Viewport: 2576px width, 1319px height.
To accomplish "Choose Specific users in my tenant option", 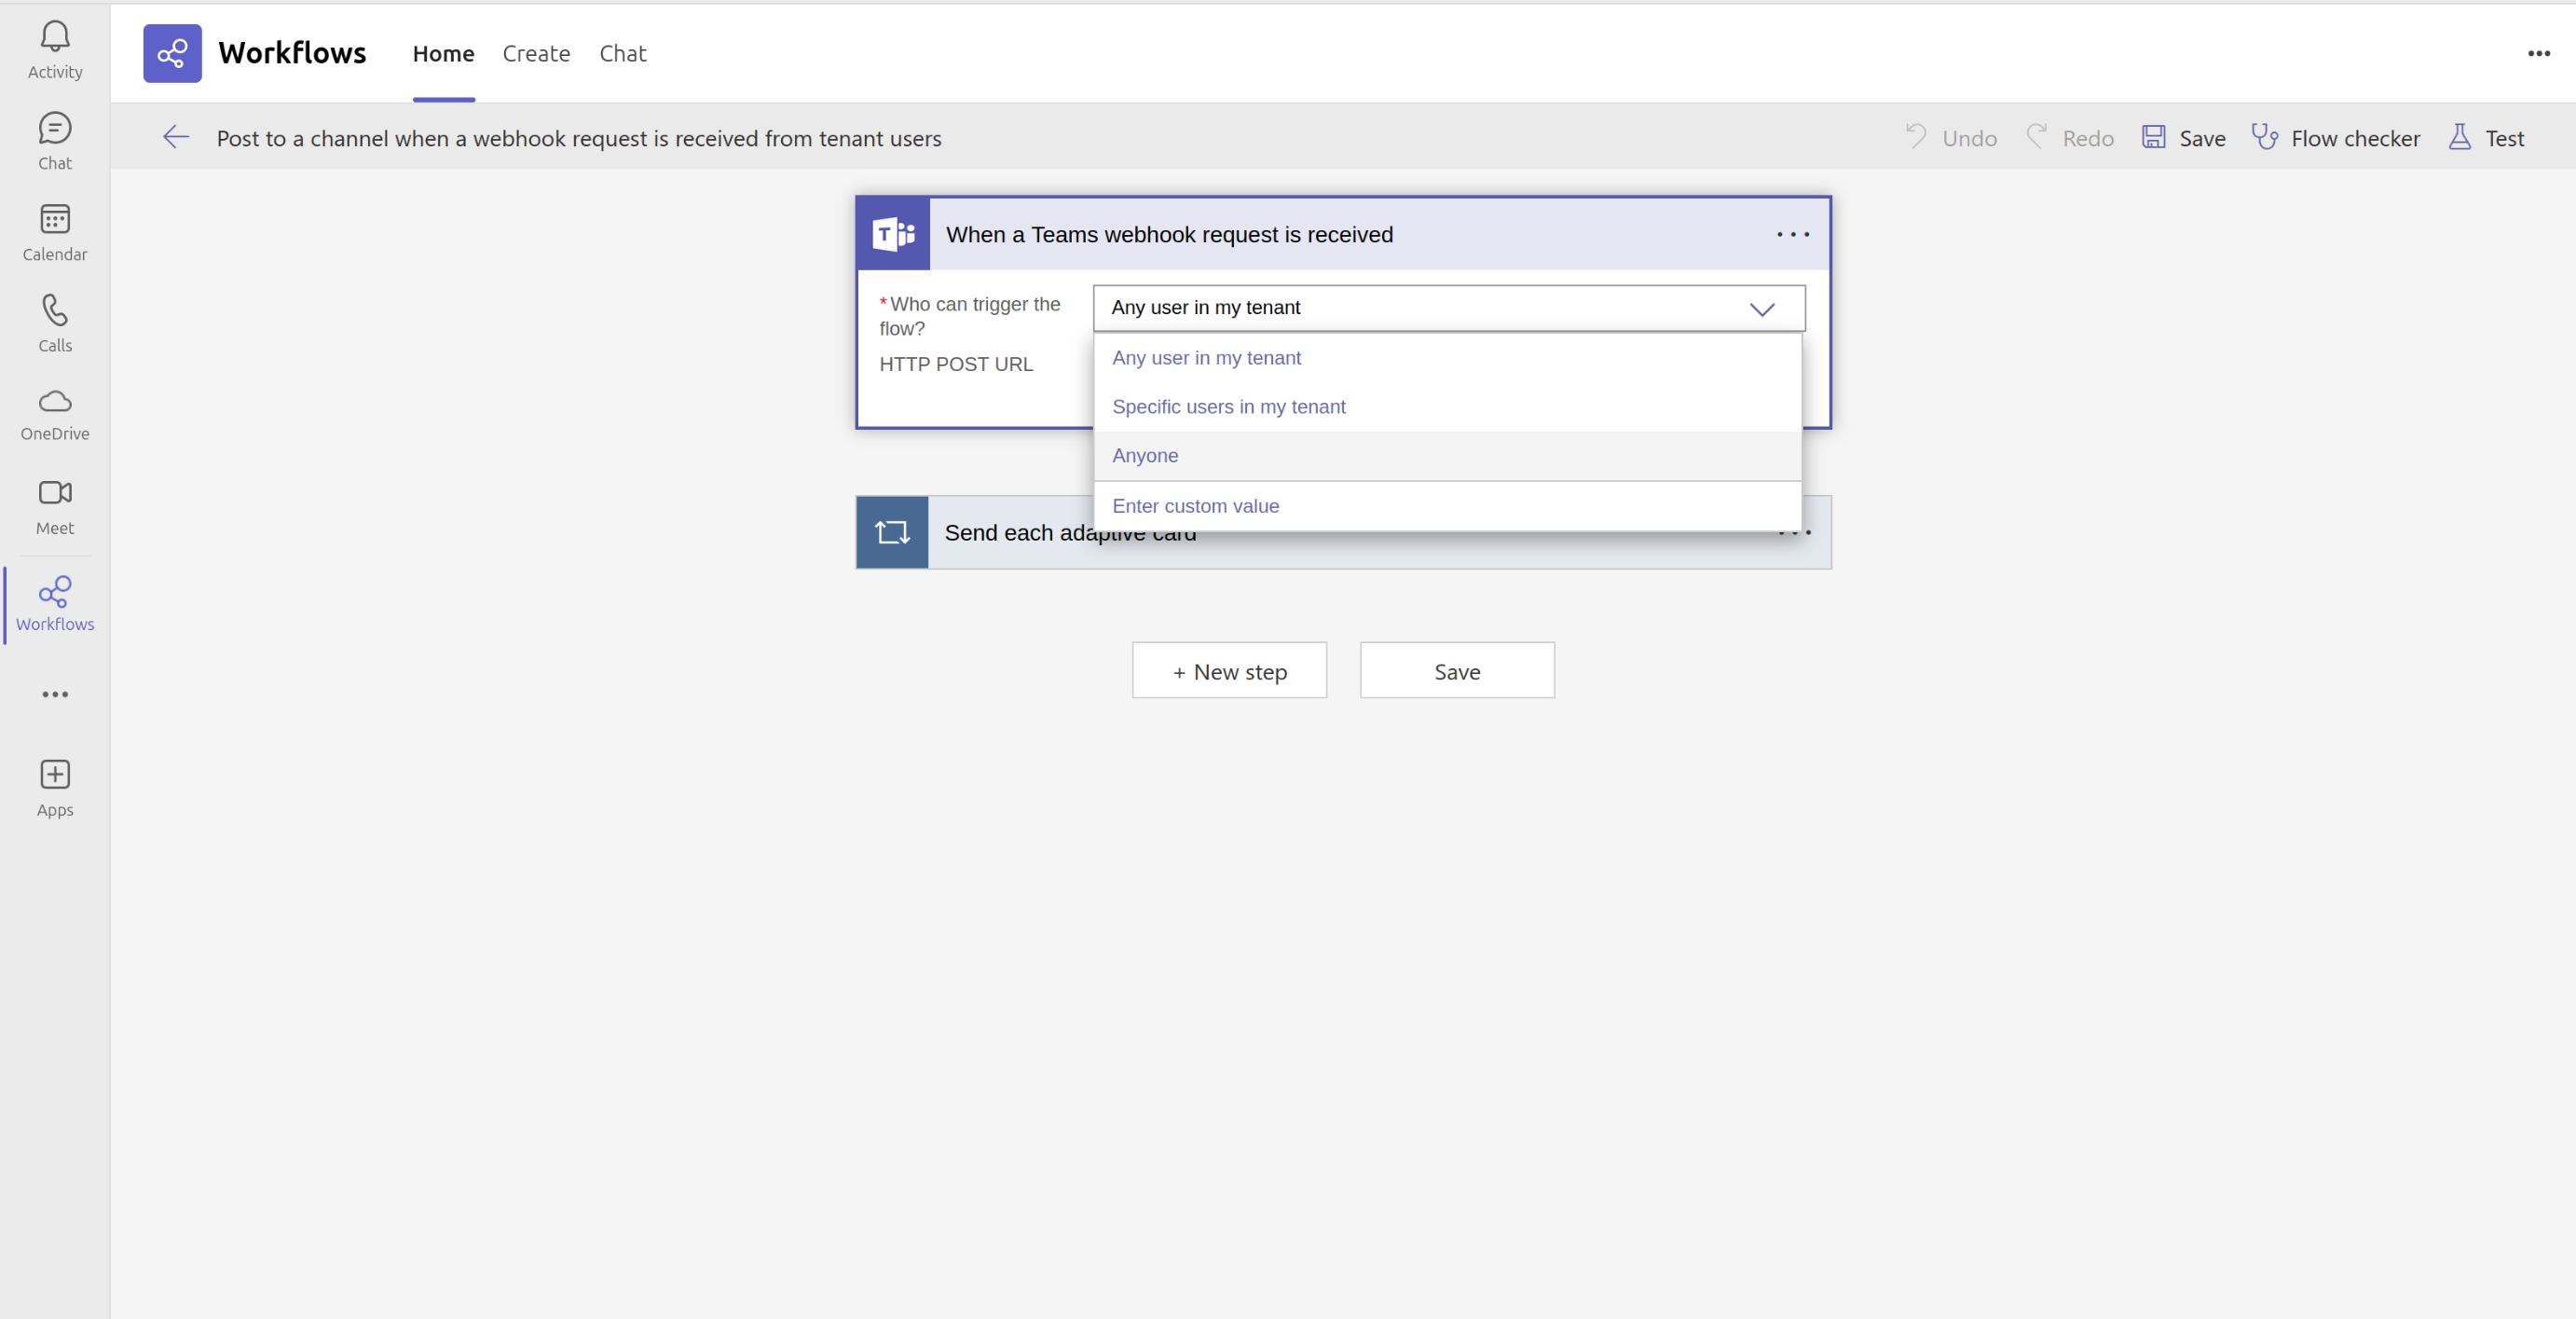I will [x=1229, y=406].
